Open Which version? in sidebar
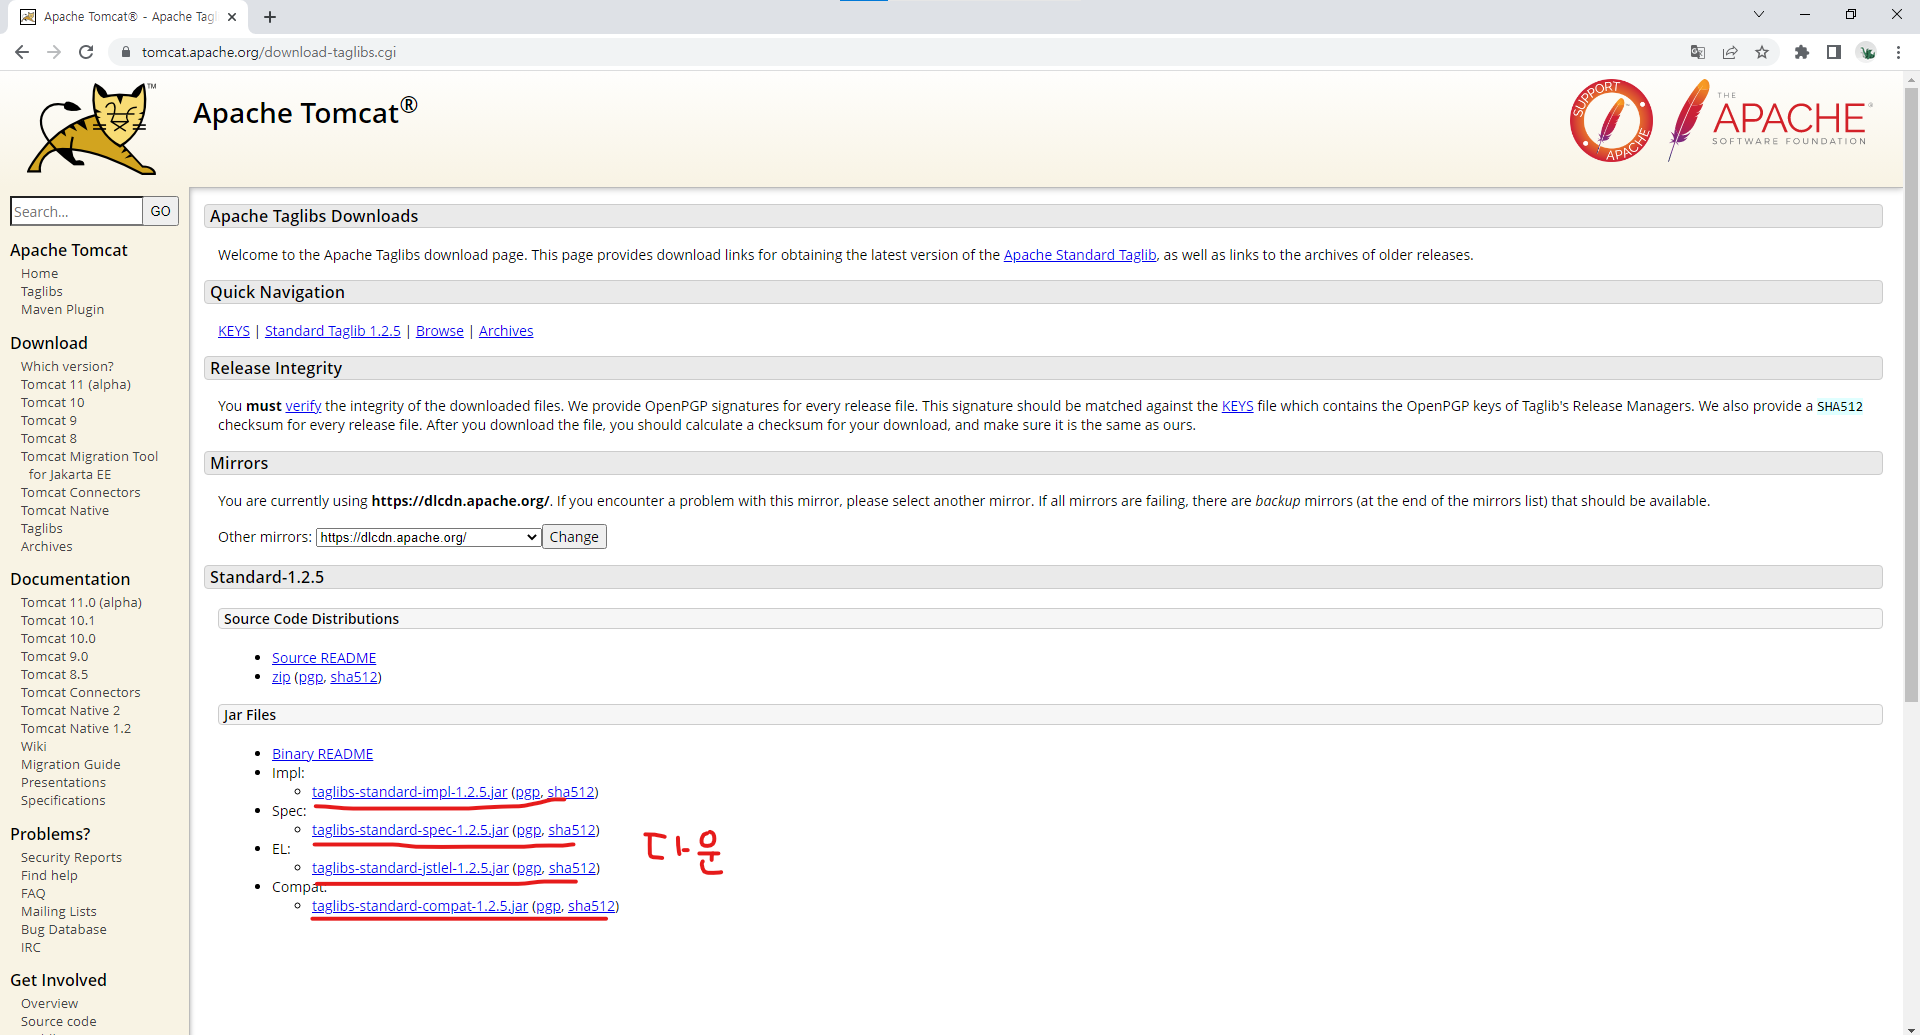 [x=67, y=366]
